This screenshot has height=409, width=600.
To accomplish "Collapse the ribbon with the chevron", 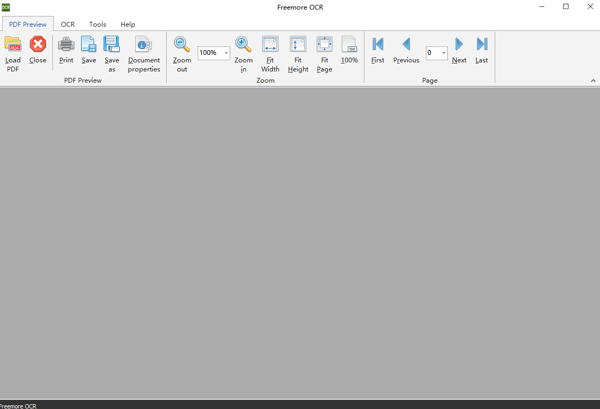I will tap(592, 81).
